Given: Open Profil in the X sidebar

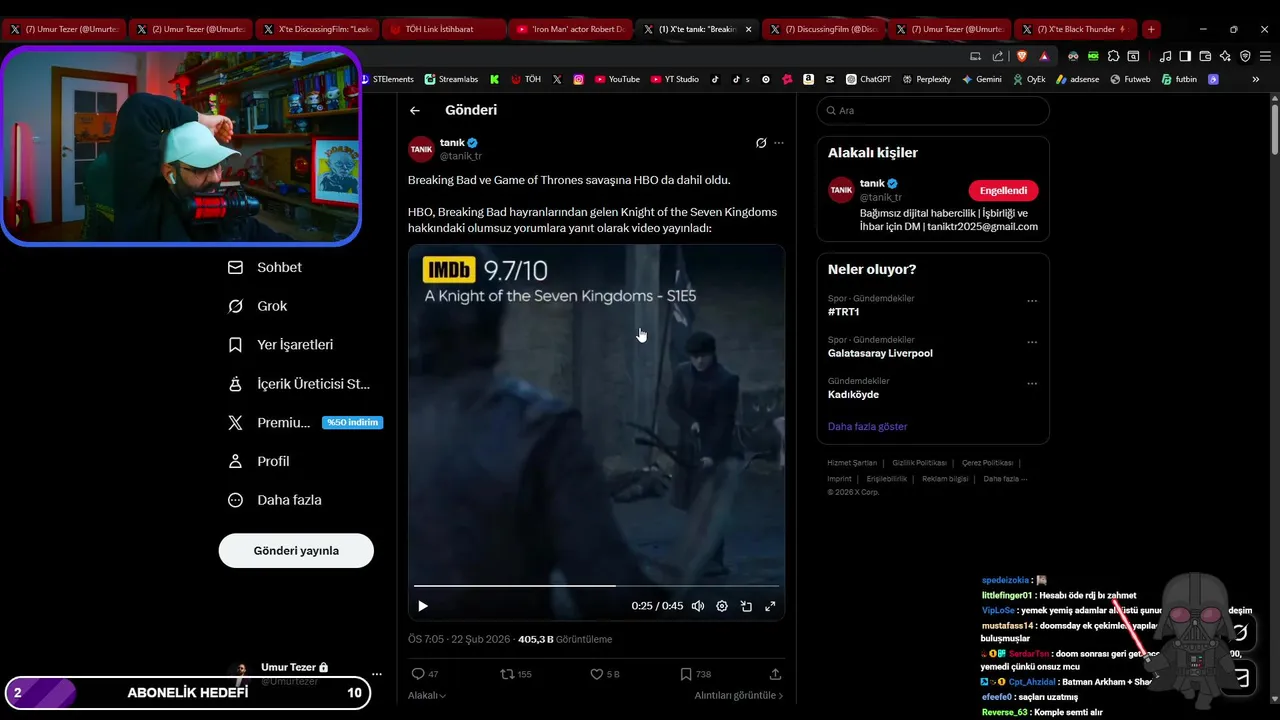Looking at the screenshot, I should [x=259, y=461].
